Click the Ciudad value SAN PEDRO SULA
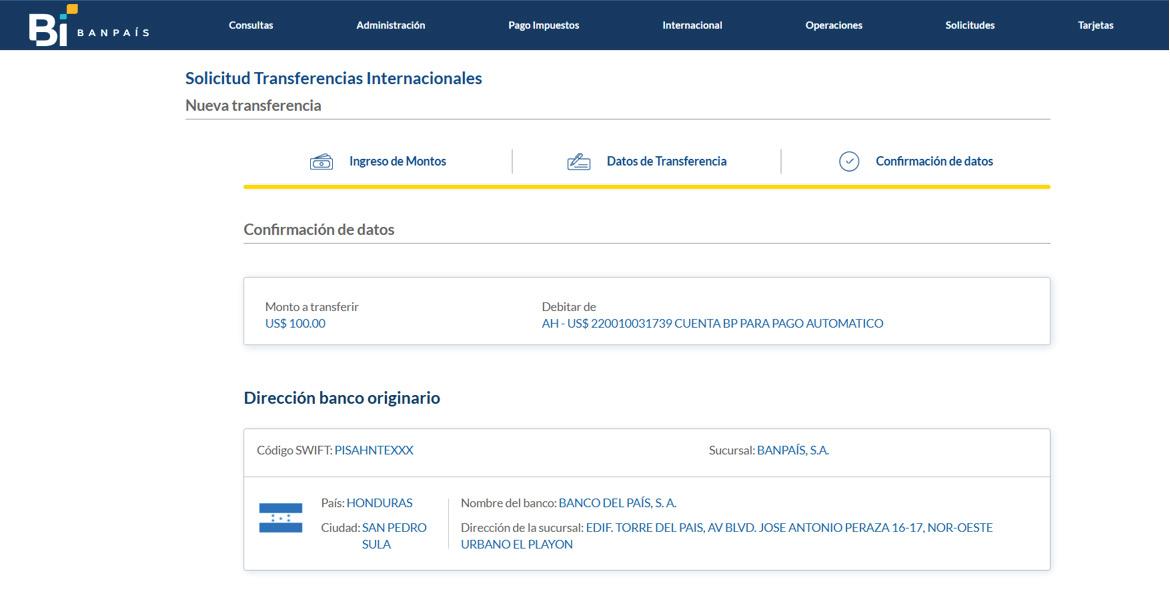This screenshot has width=1170, height=602. click(394, 536)
